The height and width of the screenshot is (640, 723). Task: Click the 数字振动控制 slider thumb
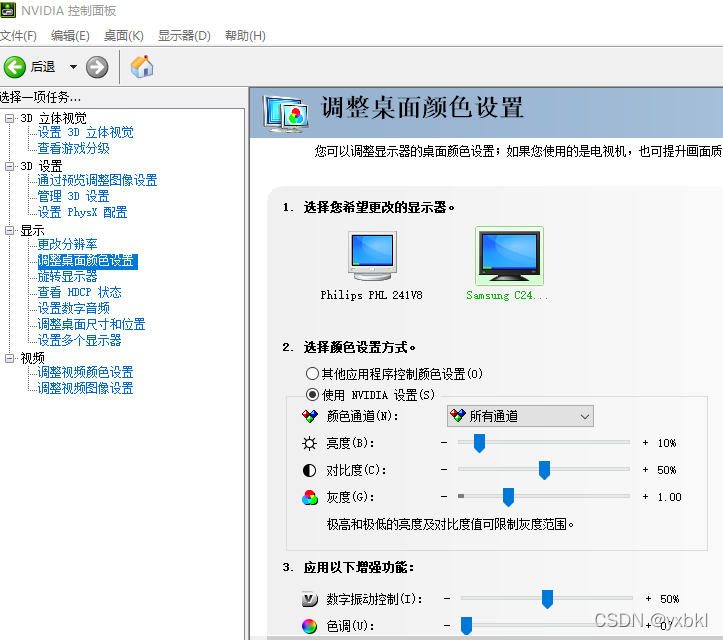(x=547, y=599)
